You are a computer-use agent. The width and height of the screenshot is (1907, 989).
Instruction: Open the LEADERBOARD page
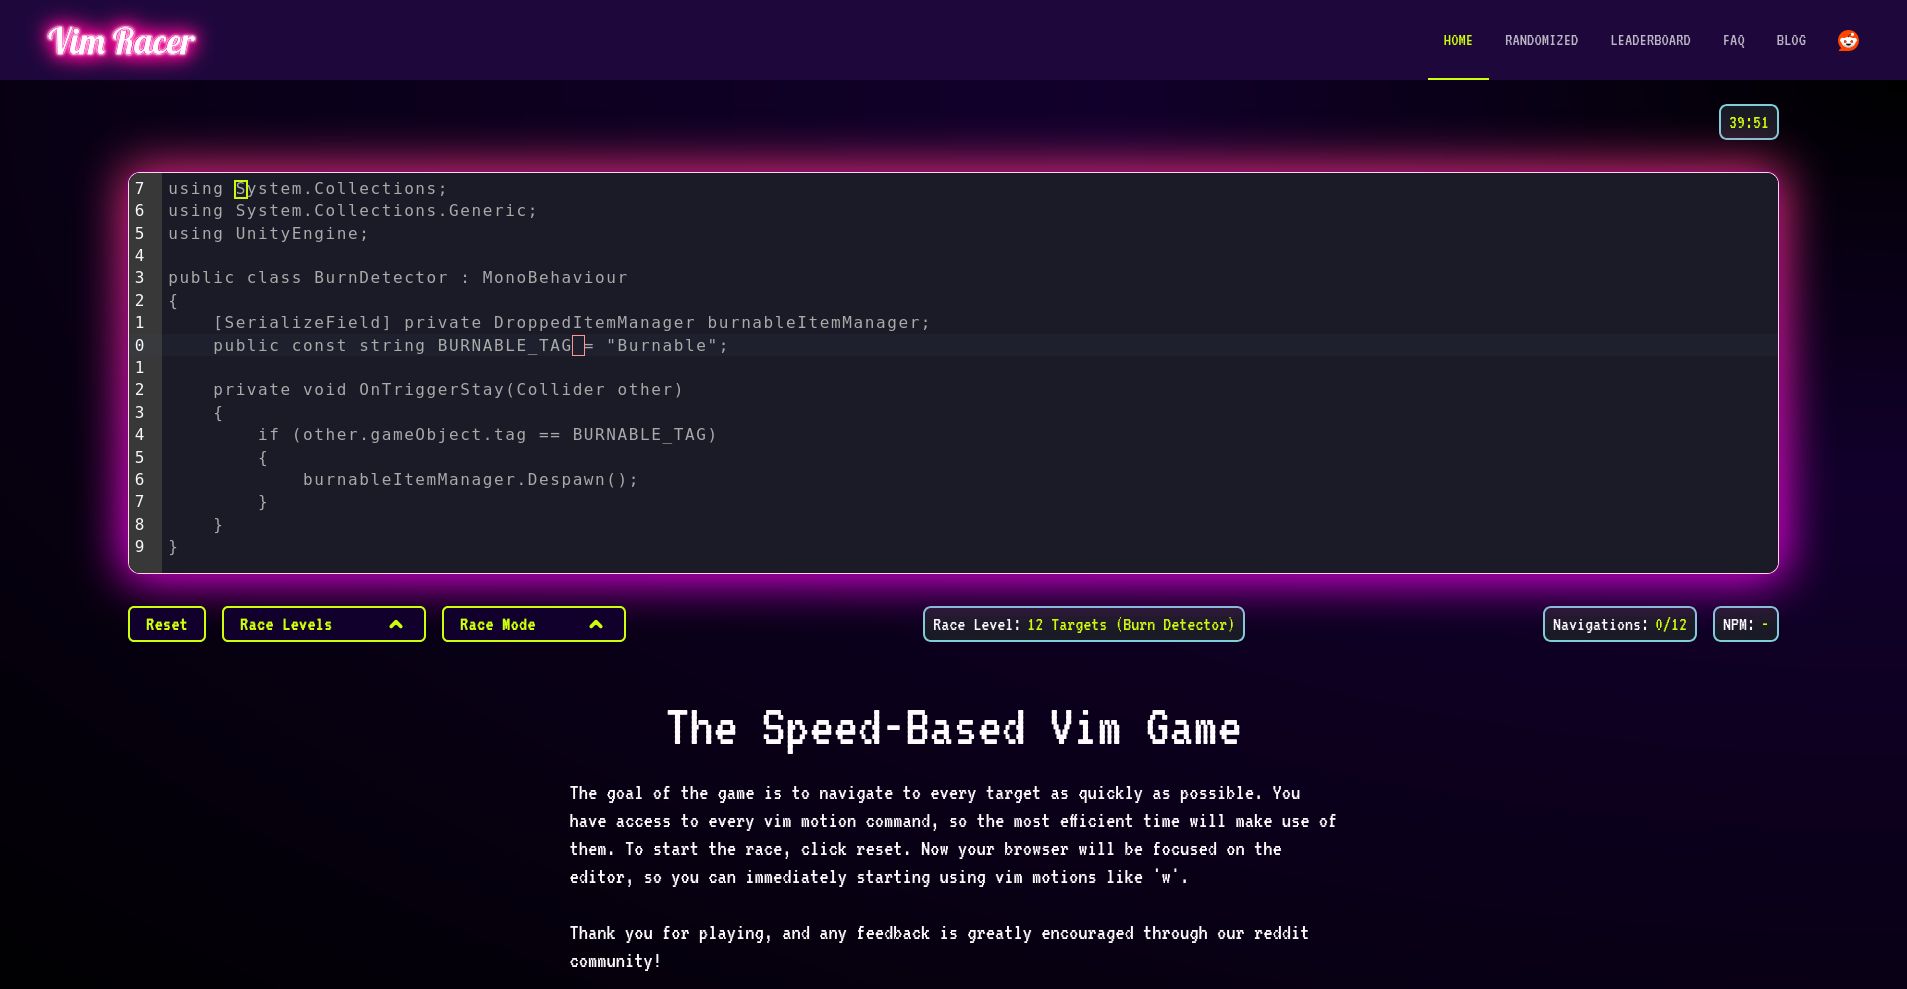coord(1650,40)
